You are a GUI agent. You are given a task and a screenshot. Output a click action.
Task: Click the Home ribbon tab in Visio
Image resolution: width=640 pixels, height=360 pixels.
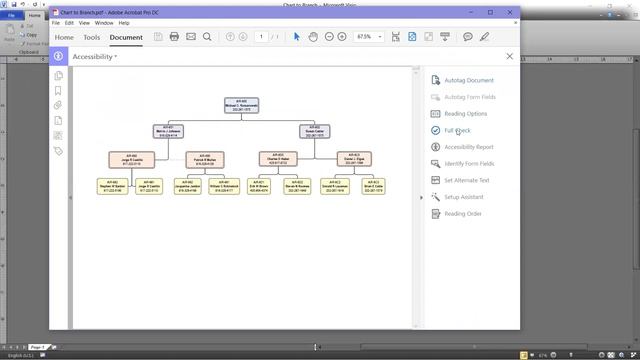coord(35,15)
